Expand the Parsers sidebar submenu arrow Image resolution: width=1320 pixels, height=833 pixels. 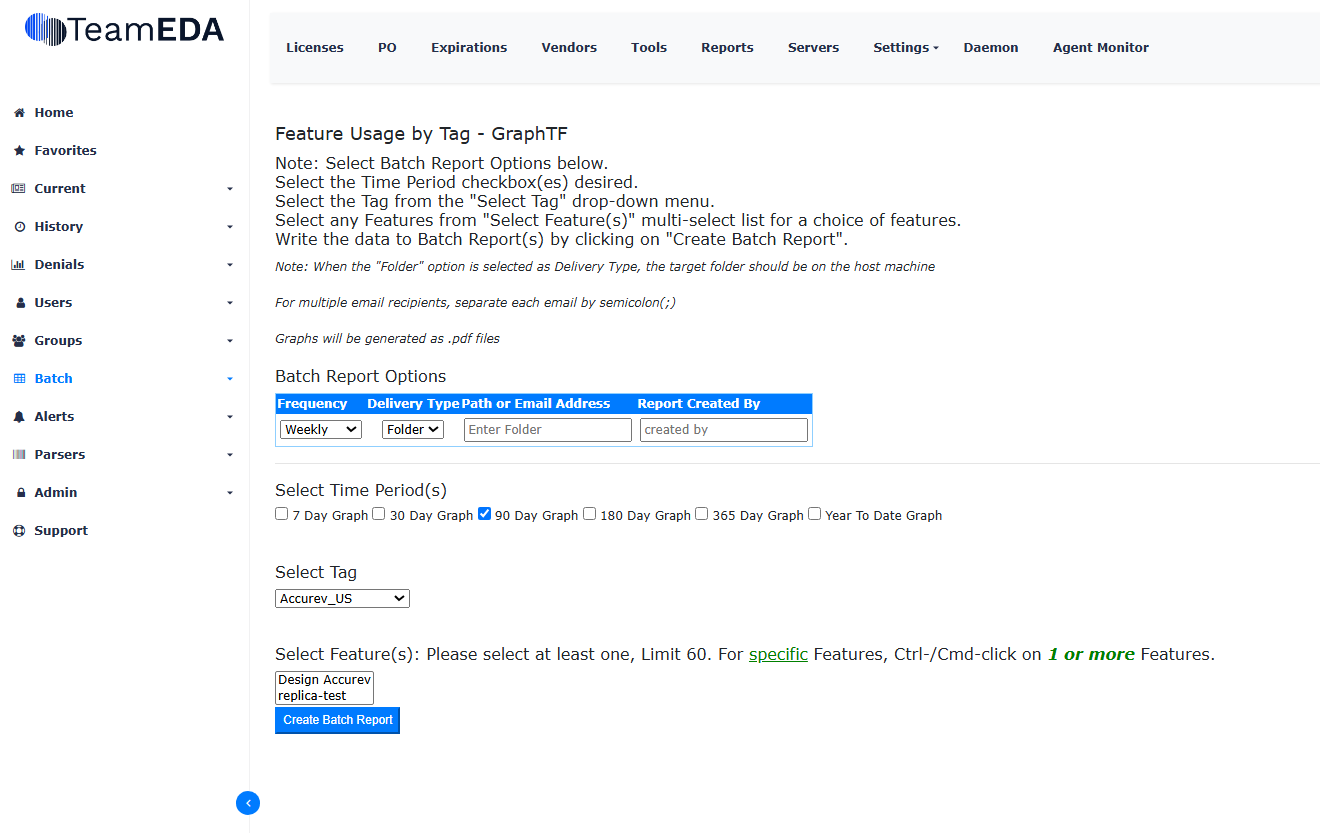tap(230, 455)
